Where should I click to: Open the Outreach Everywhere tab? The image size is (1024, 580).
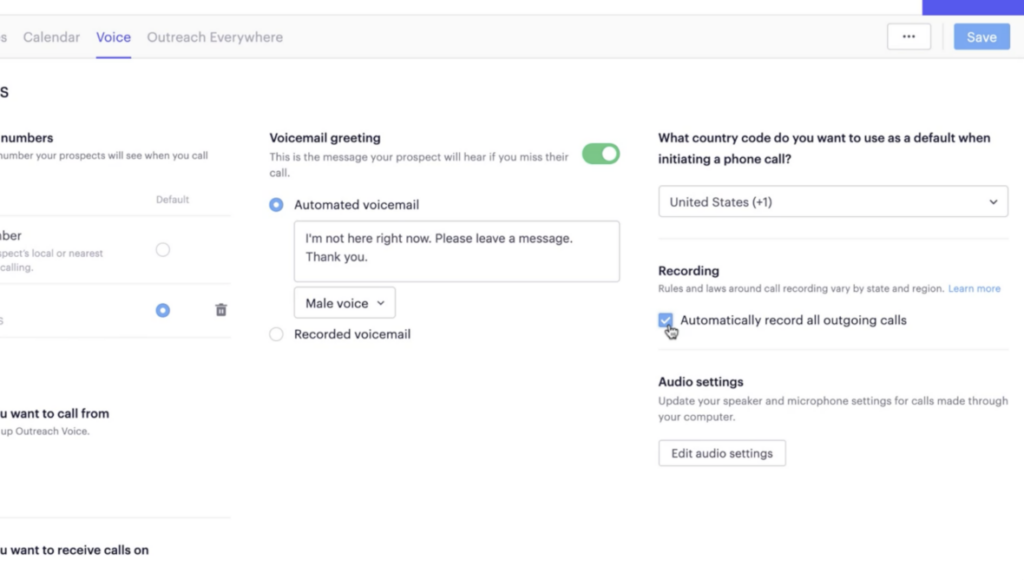pyautogui.click(x=215, y=37)
